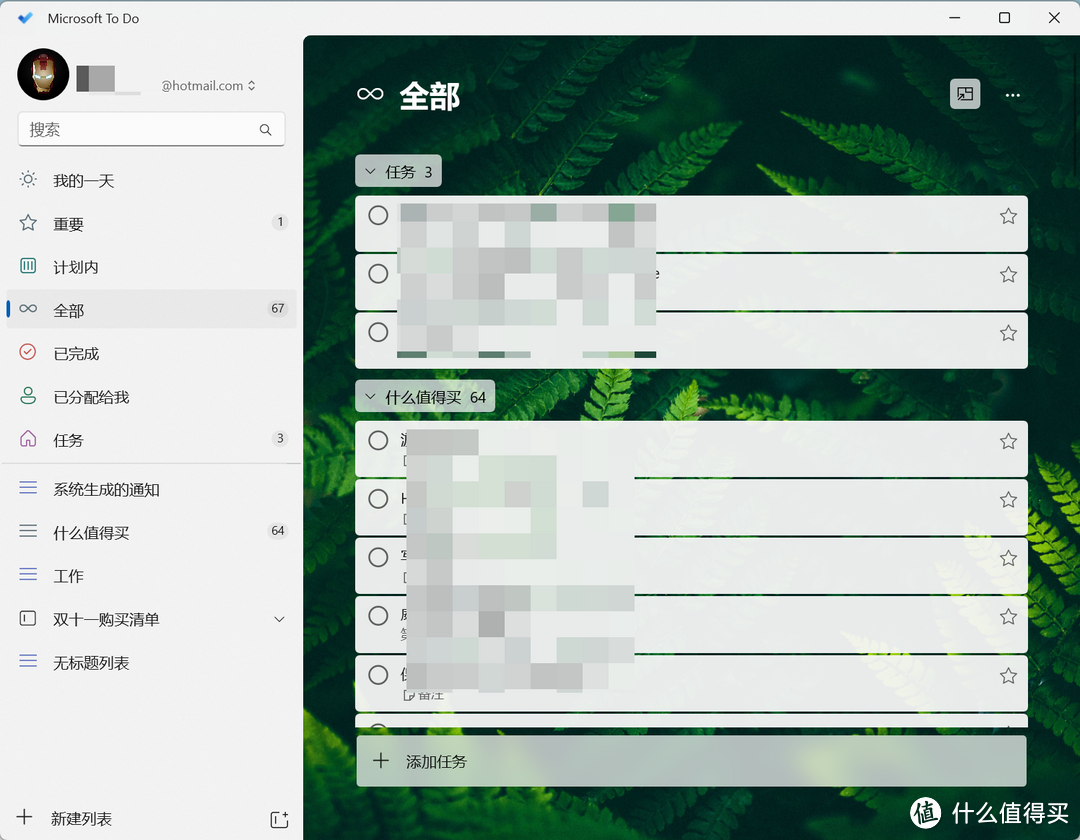The image size is (1080, 840).
Task: Open the more options (…) menu in header
Action: pos(1012,95)
